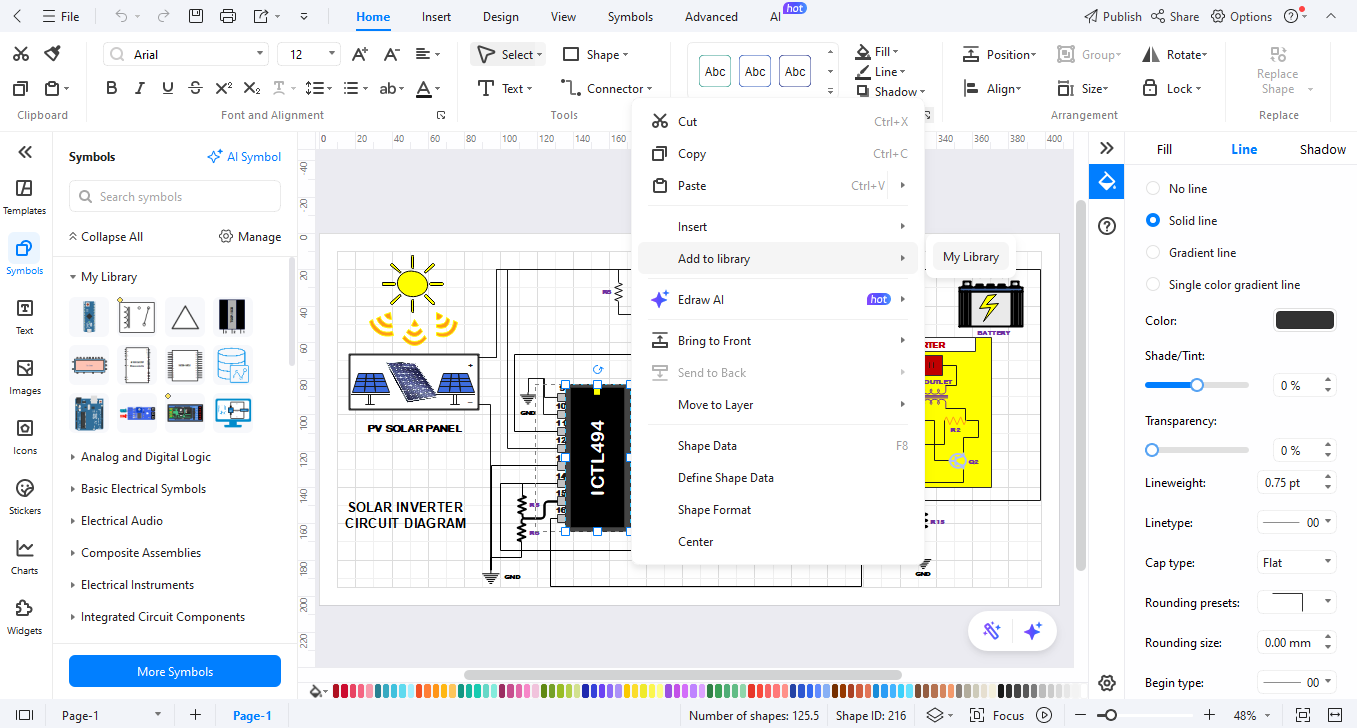Switch to the Shadow tab in right panel
The height and width of the screenshot is (728, 1357).
click(x=1322, y=149)
